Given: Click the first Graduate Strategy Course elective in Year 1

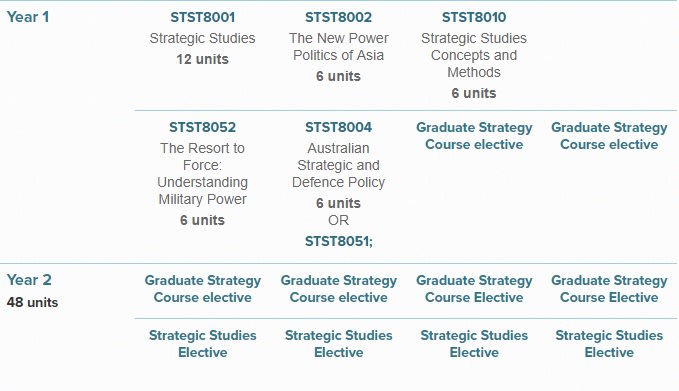Looking at the screenshot, I should 474,136.
